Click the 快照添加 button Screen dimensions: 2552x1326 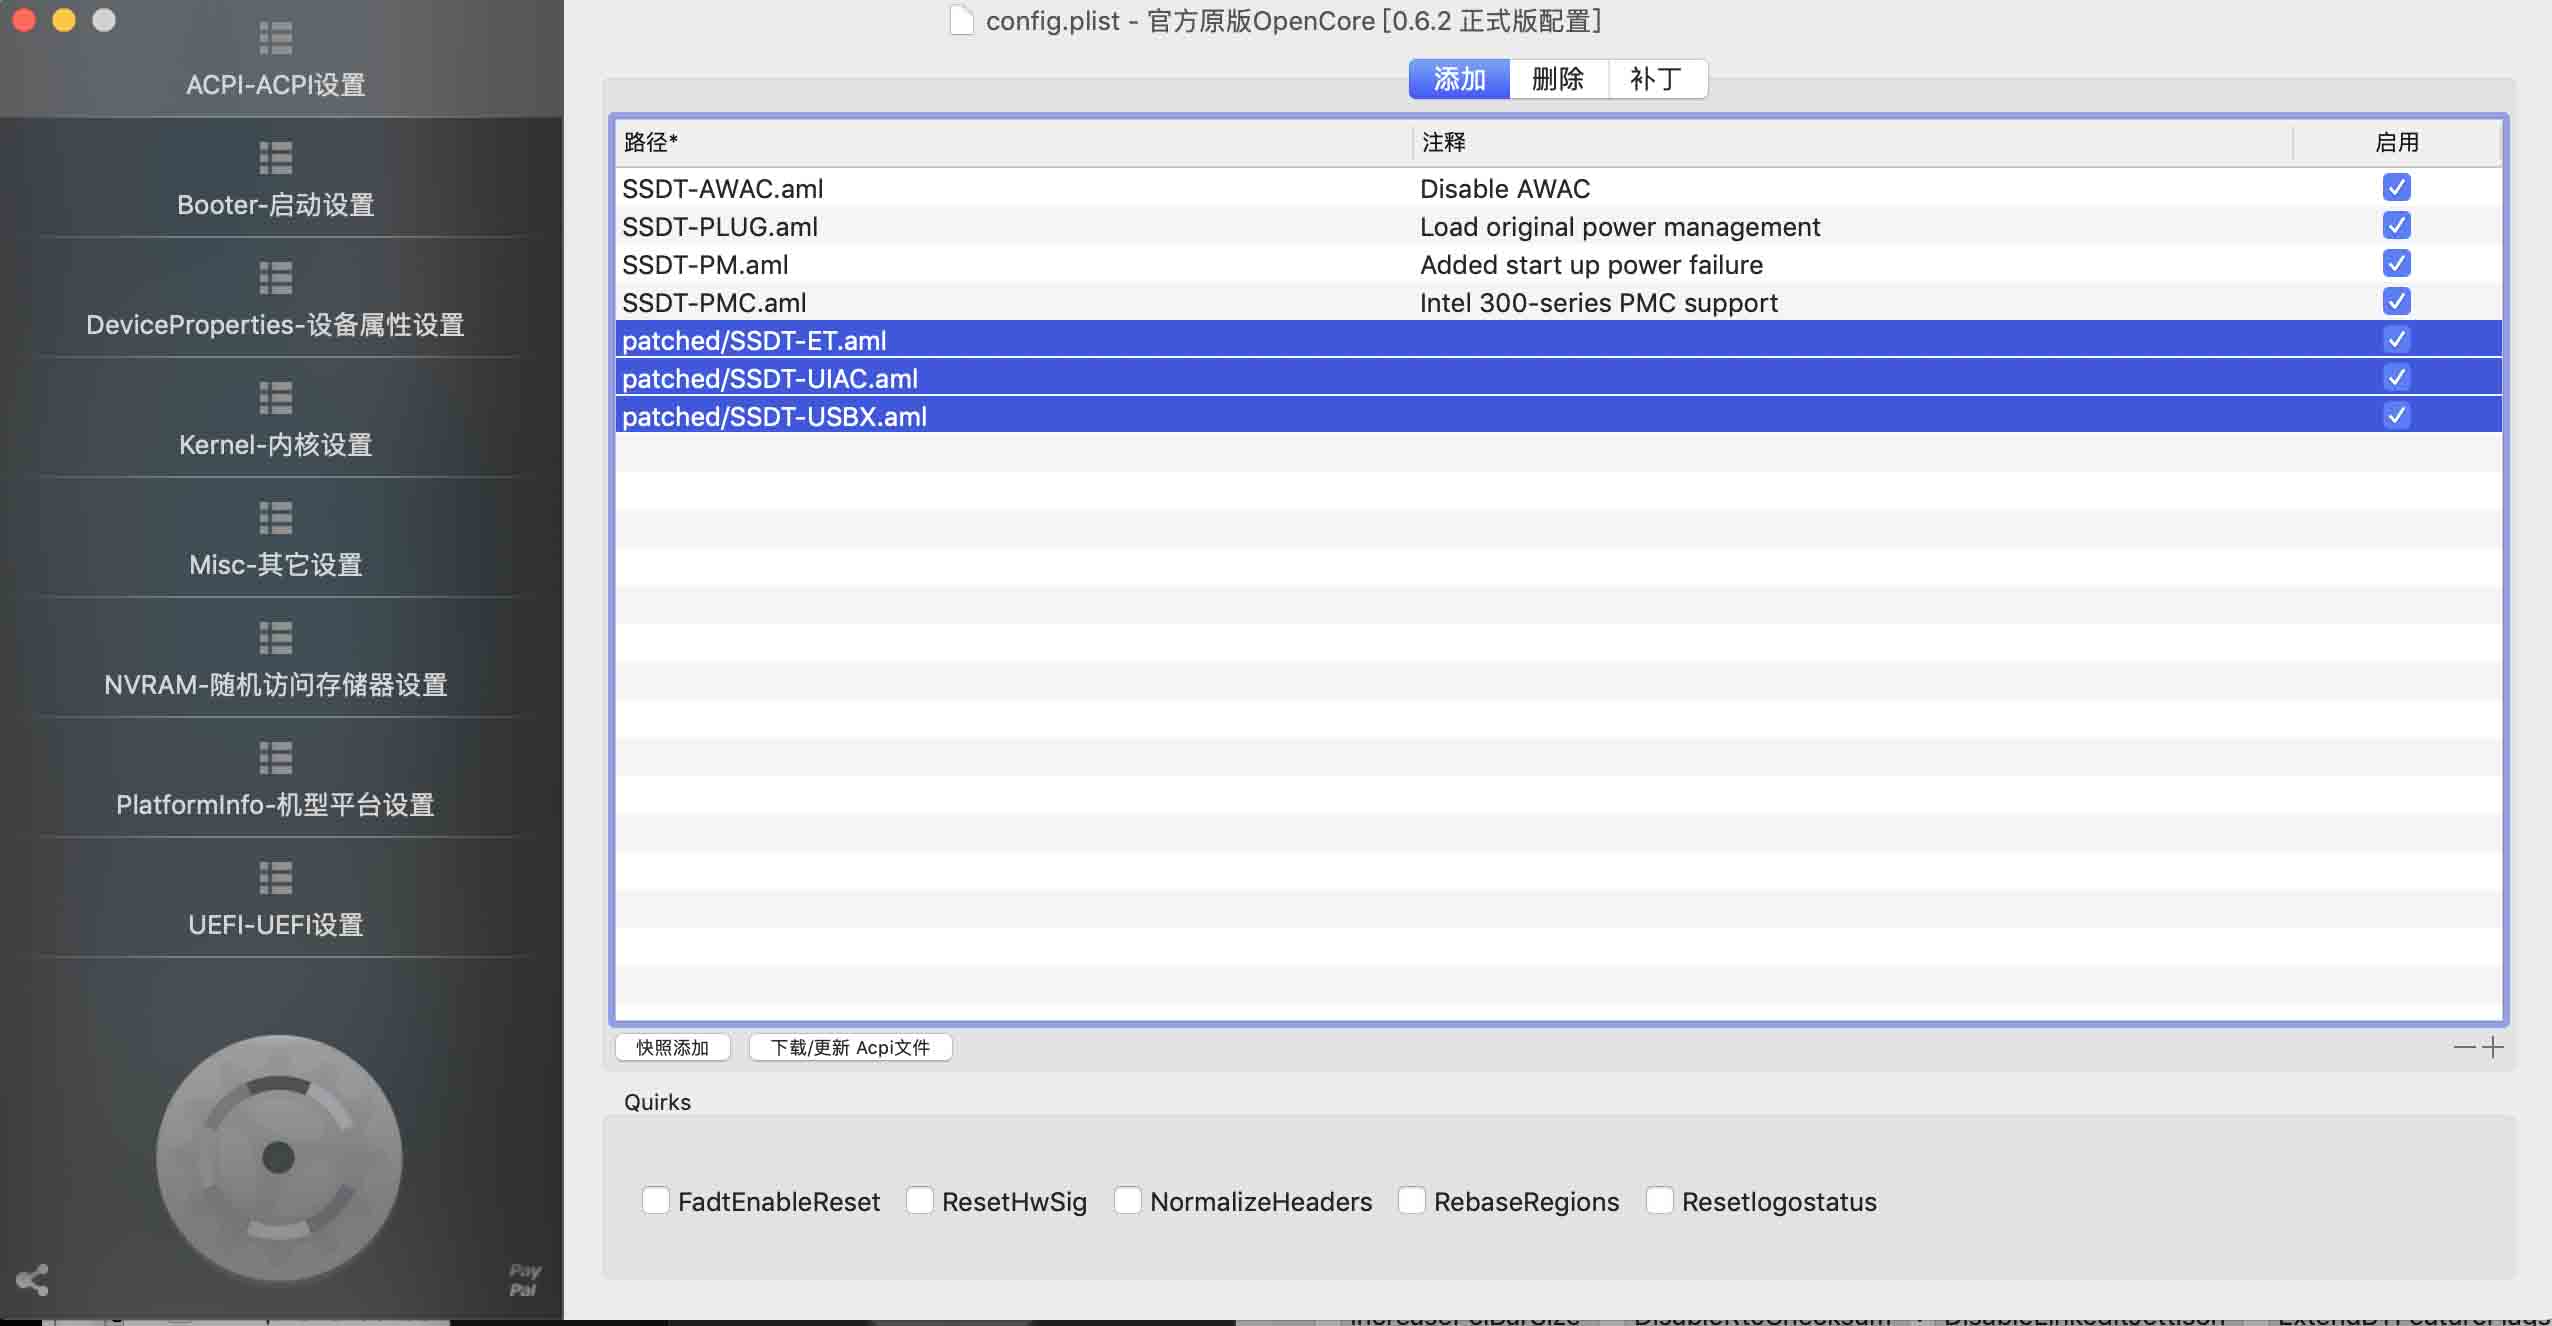pyautogui.click(x=672, y=1047)
